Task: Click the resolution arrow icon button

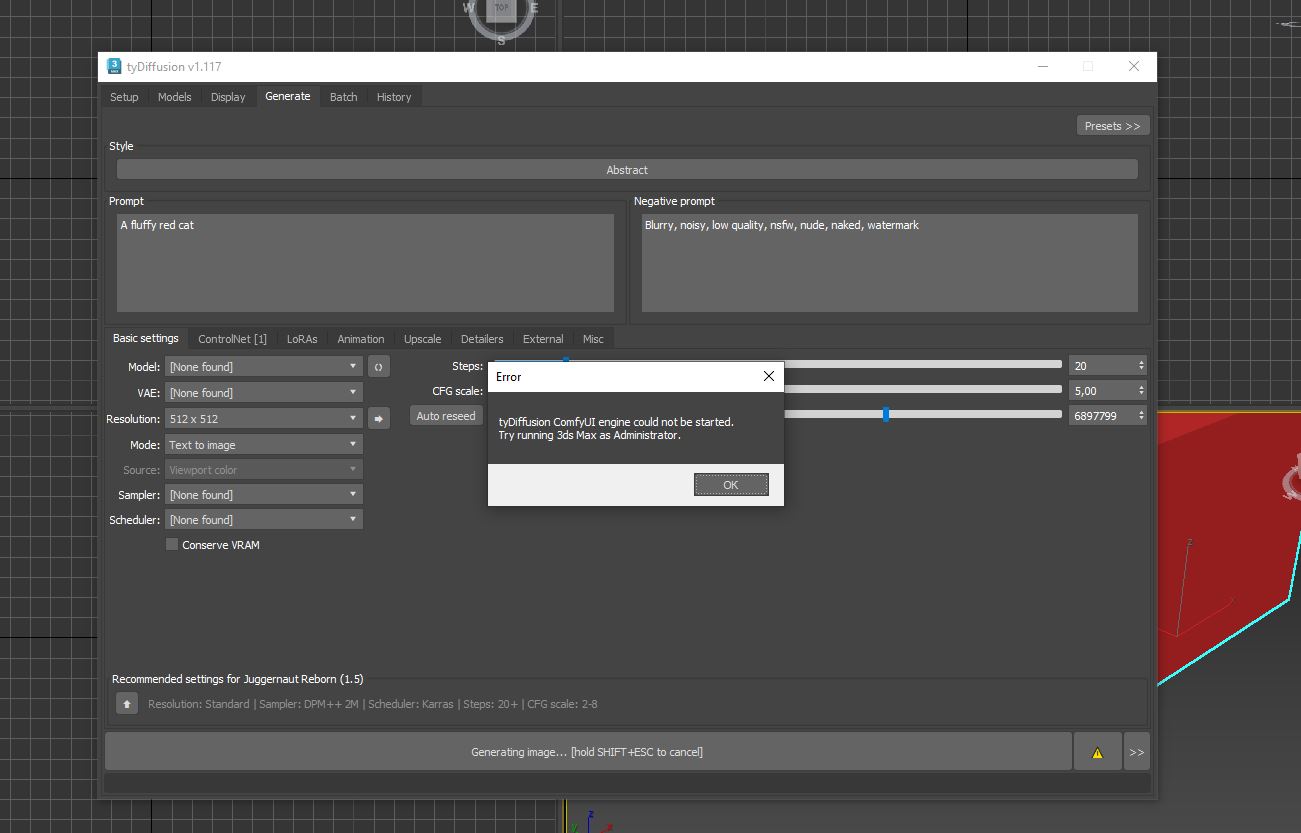Action: click(x=378, y=419)
